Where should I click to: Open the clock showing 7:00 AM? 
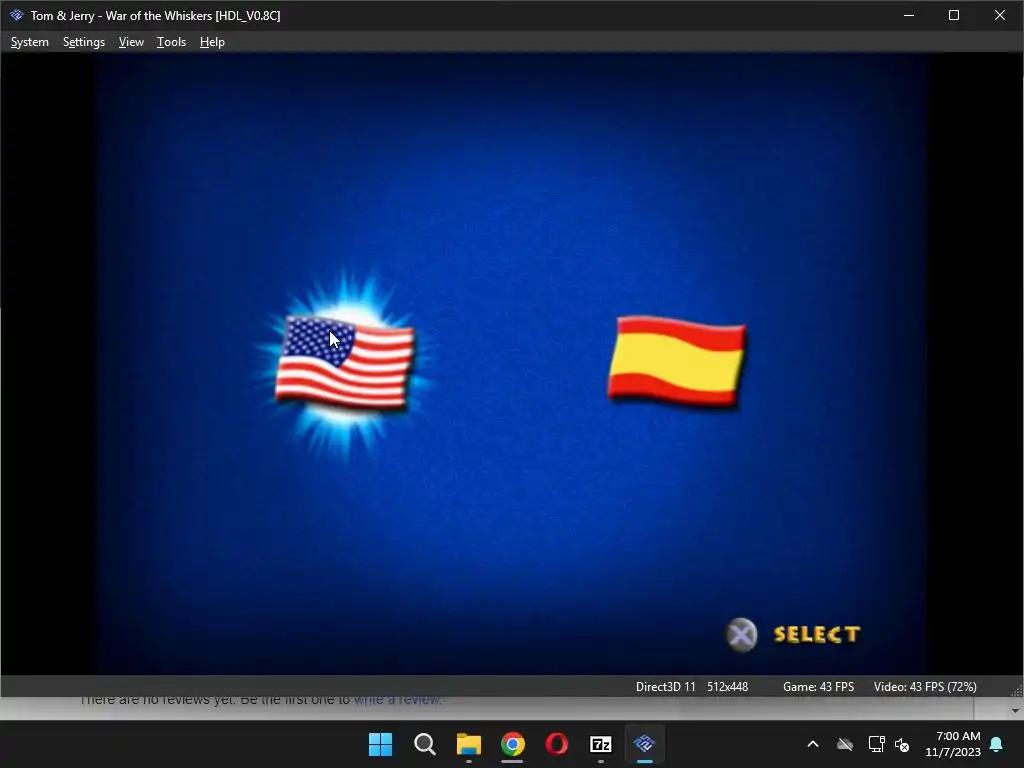953,744
